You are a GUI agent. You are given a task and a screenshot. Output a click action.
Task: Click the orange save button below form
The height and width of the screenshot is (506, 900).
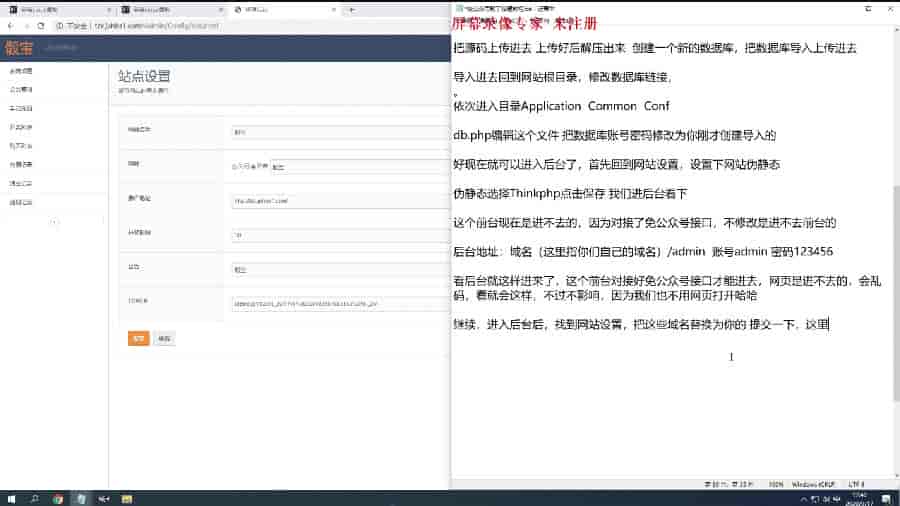point(139,339)
